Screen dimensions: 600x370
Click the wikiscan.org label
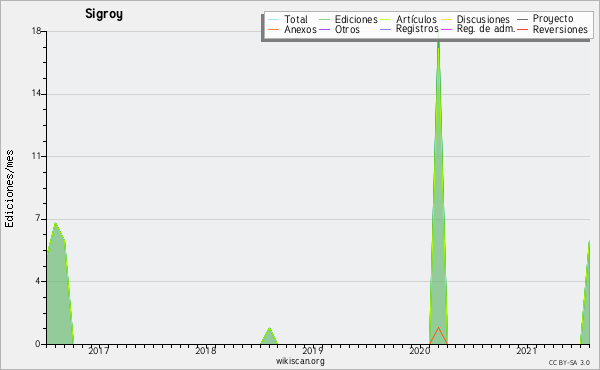(300, 361)
